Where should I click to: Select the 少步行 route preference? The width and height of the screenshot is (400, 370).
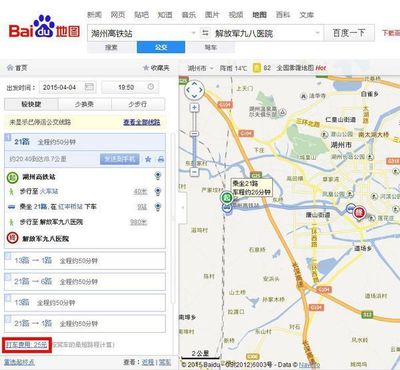click(138, 104)
